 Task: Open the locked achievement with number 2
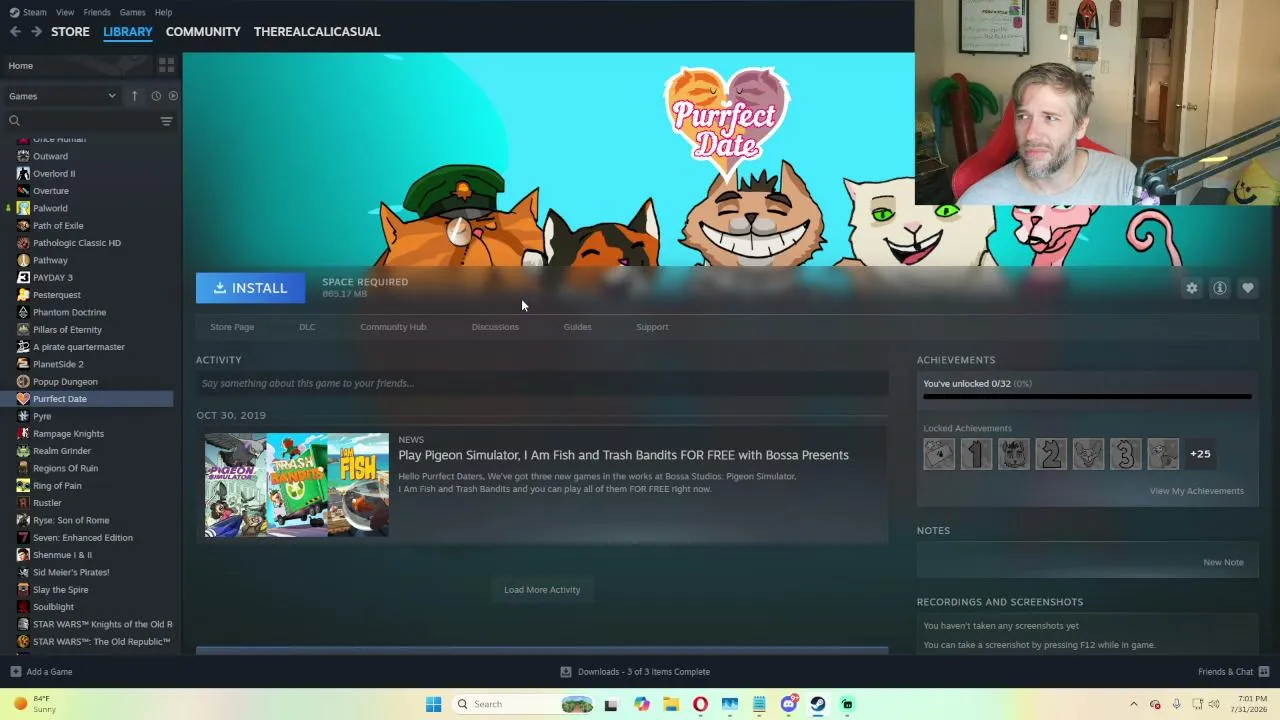pyautogui.click(x=1051, y=454)
